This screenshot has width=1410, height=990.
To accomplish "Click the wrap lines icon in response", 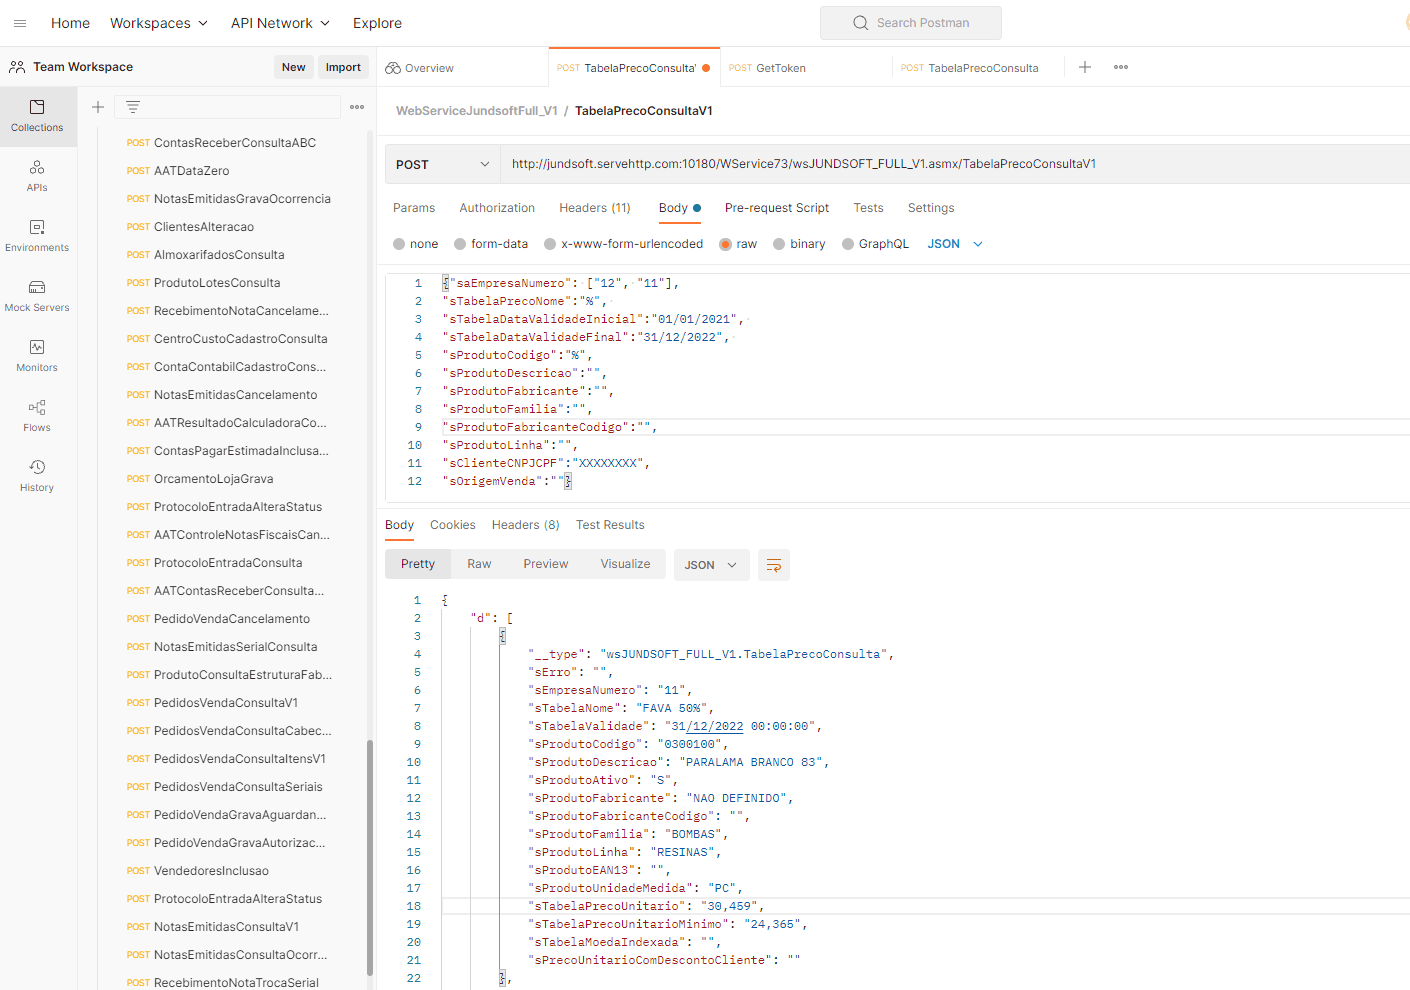I will (774, 565).
